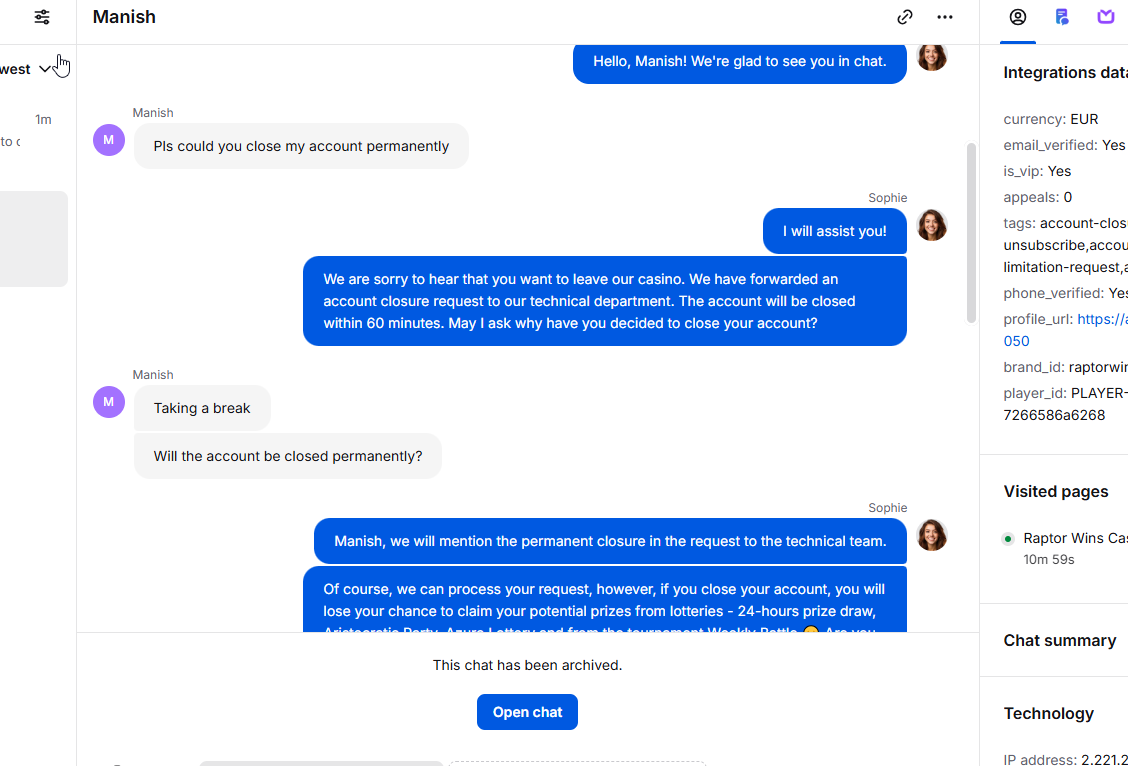The width and height of the screenshot is (1128, 766).
Task: Expand the Chat summary section
Action: pos(1060,640)
